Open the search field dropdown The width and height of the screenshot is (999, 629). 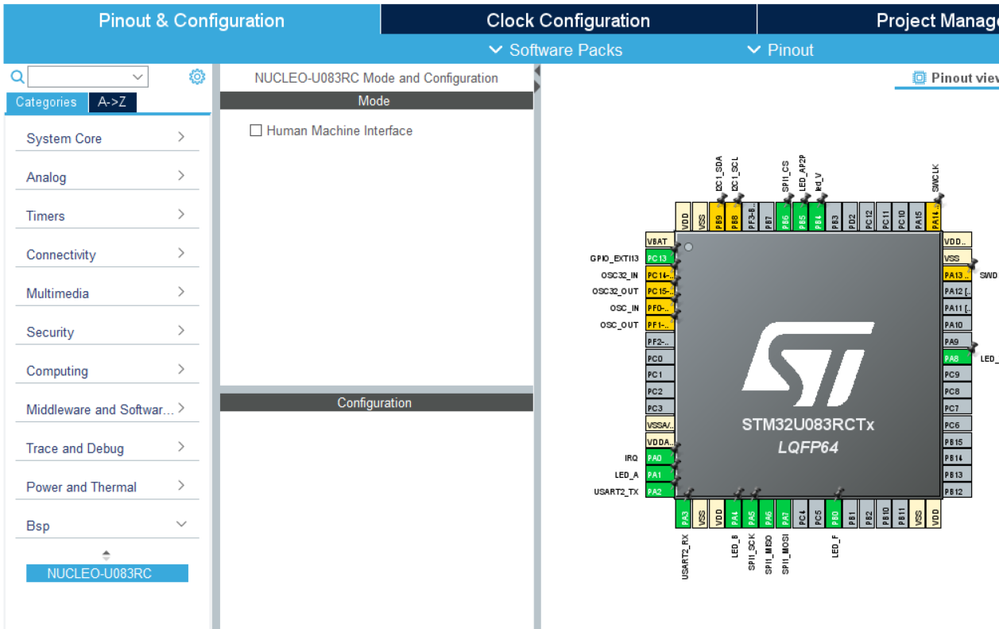coord(138,77)
